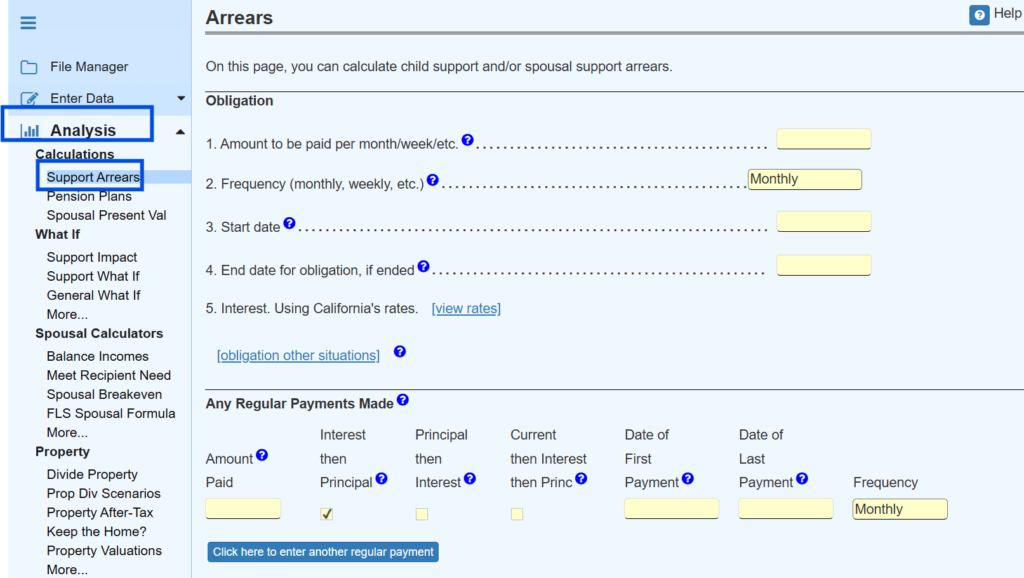Show help for amount to be paid

[468, 140]
